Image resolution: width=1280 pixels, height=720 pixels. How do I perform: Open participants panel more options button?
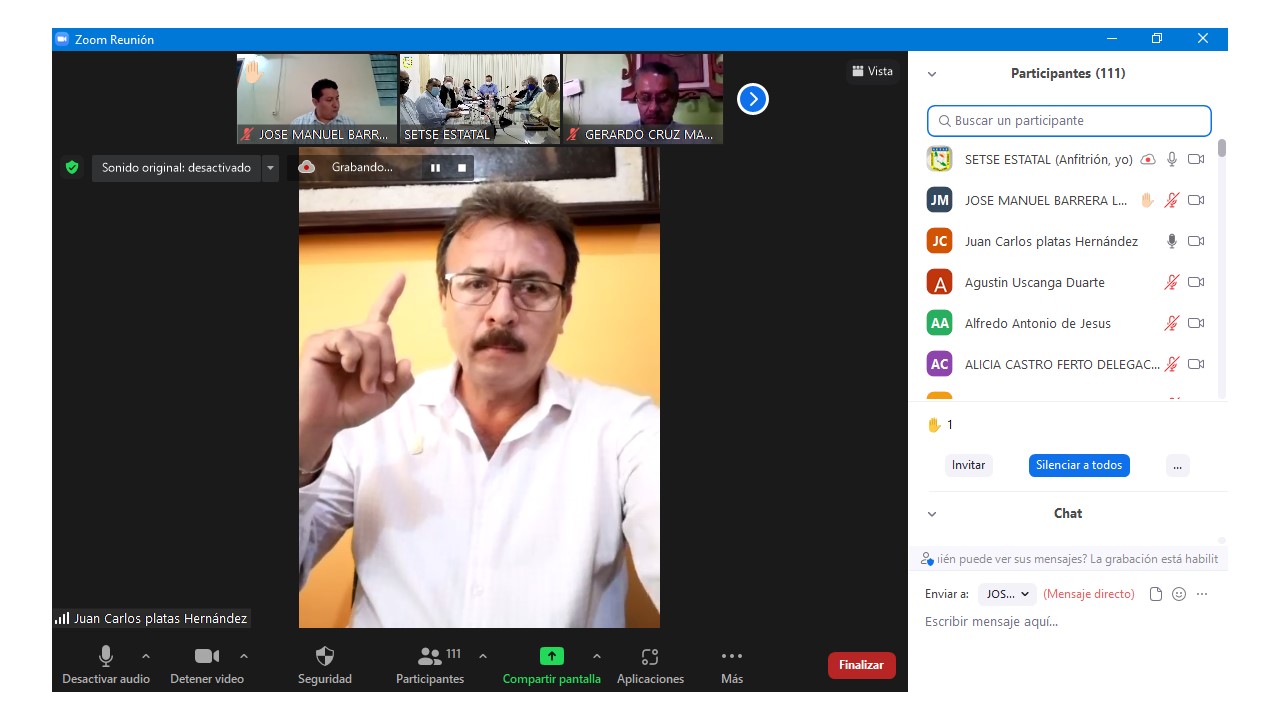click(1178, 465)
